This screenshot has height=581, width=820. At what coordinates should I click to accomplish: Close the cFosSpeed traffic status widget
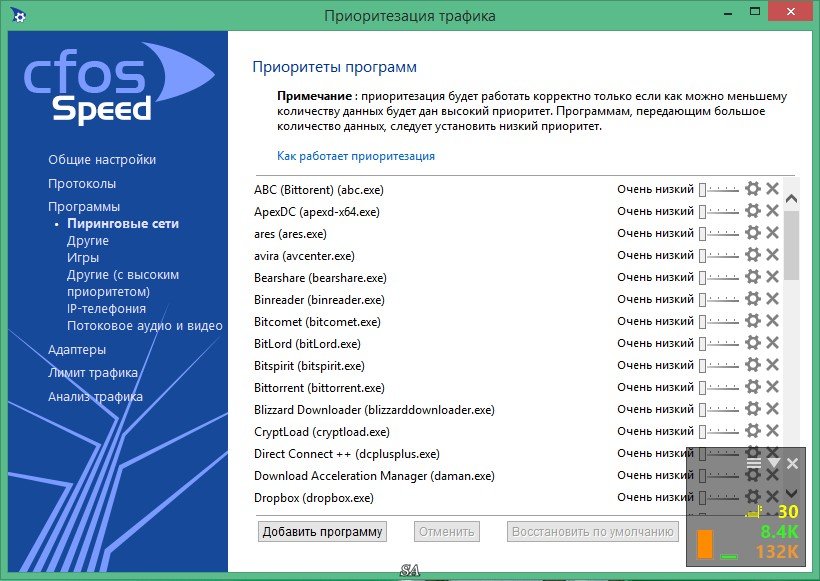pos(792,464)
